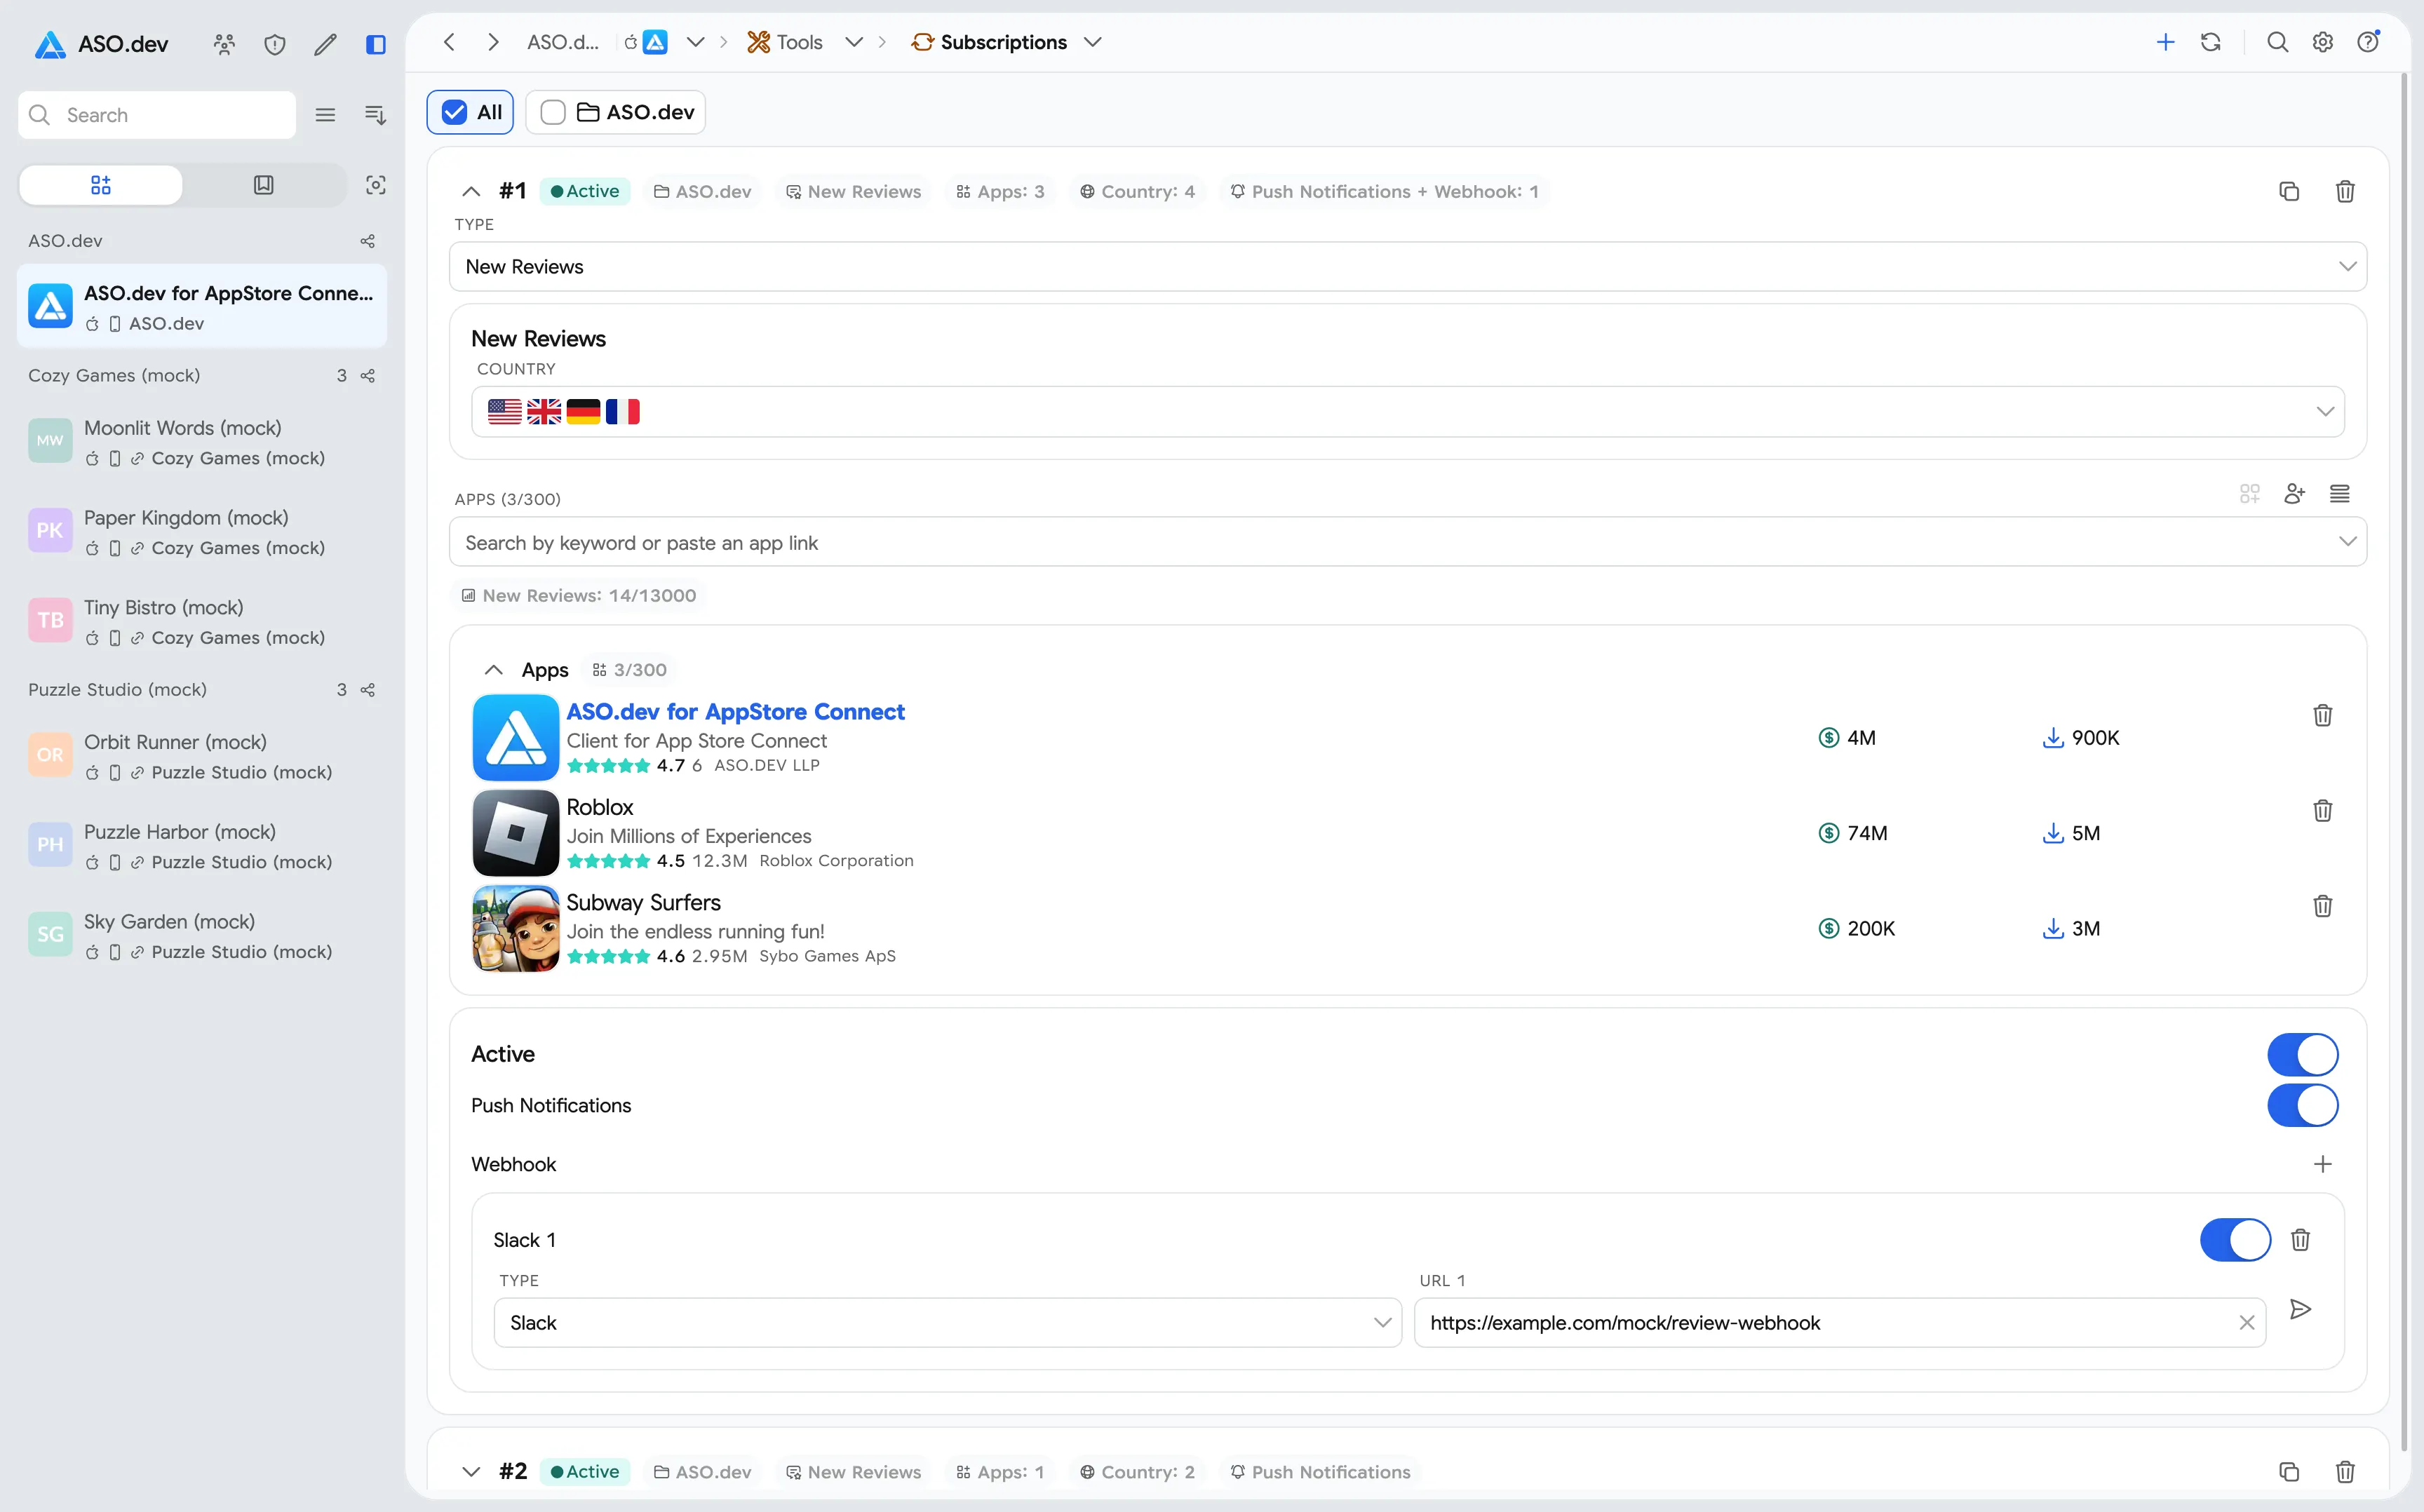Delete the Slack 1 webhook
Screen dimensions: 2424x1512
click(x=2300, y=1240)
